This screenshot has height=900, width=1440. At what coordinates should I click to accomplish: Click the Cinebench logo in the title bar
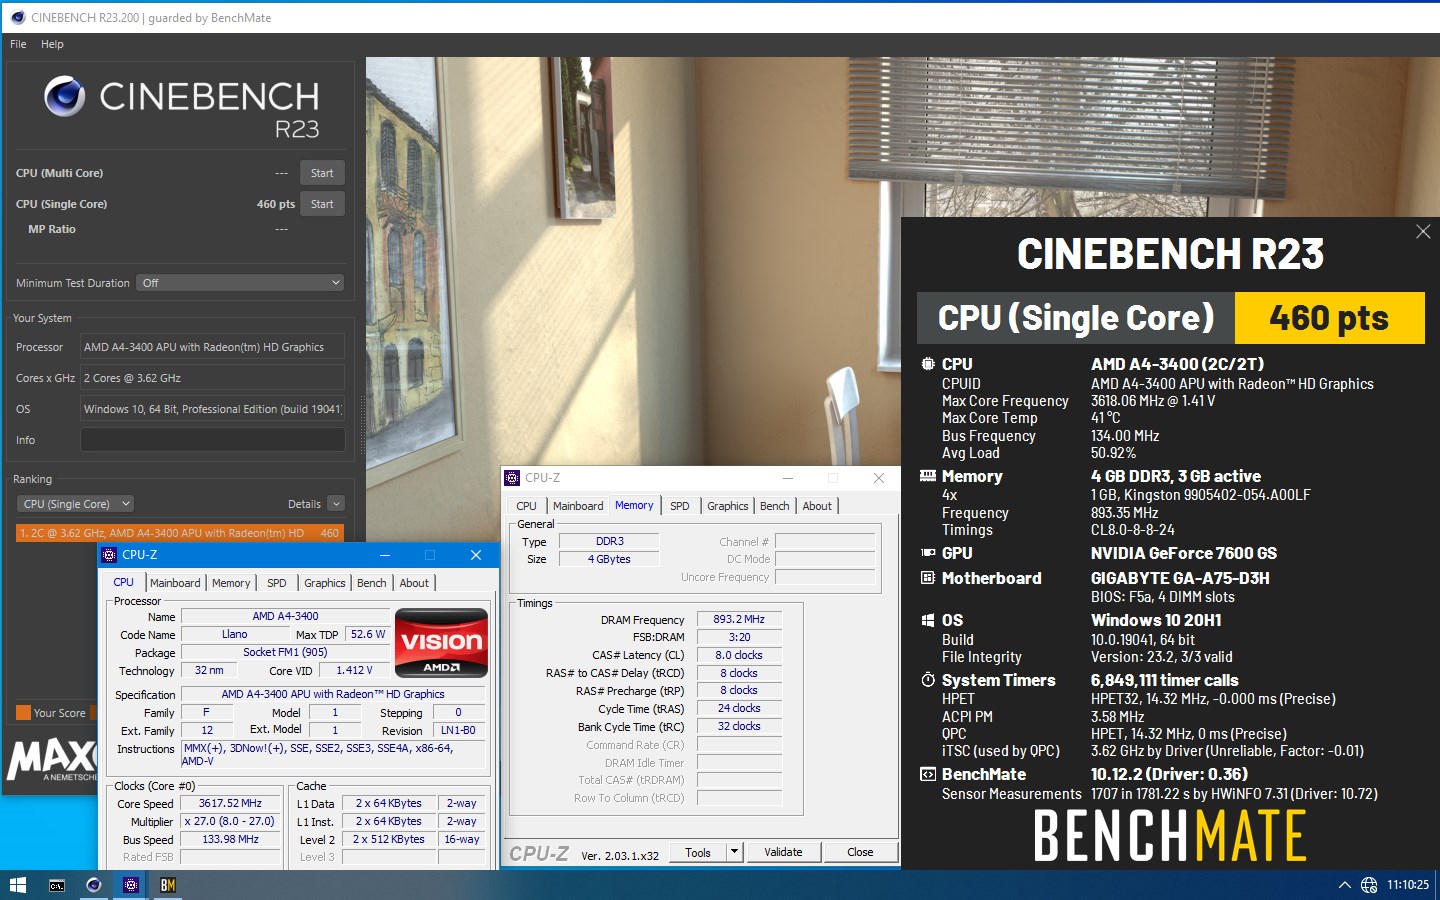(17, 17)
